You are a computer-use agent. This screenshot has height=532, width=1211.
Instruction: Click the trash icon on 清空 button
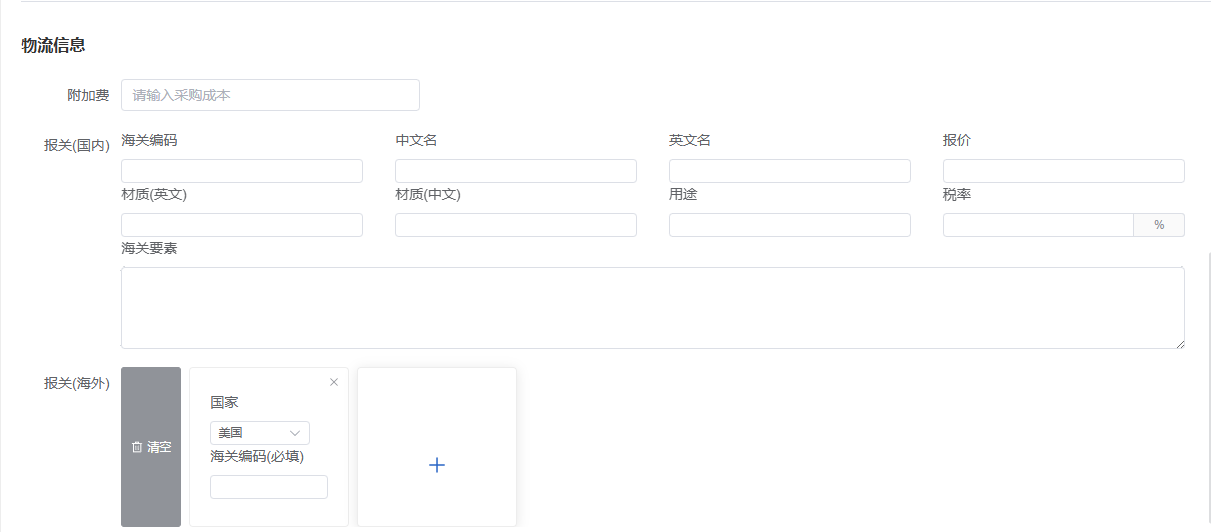[x=137, y=447]
